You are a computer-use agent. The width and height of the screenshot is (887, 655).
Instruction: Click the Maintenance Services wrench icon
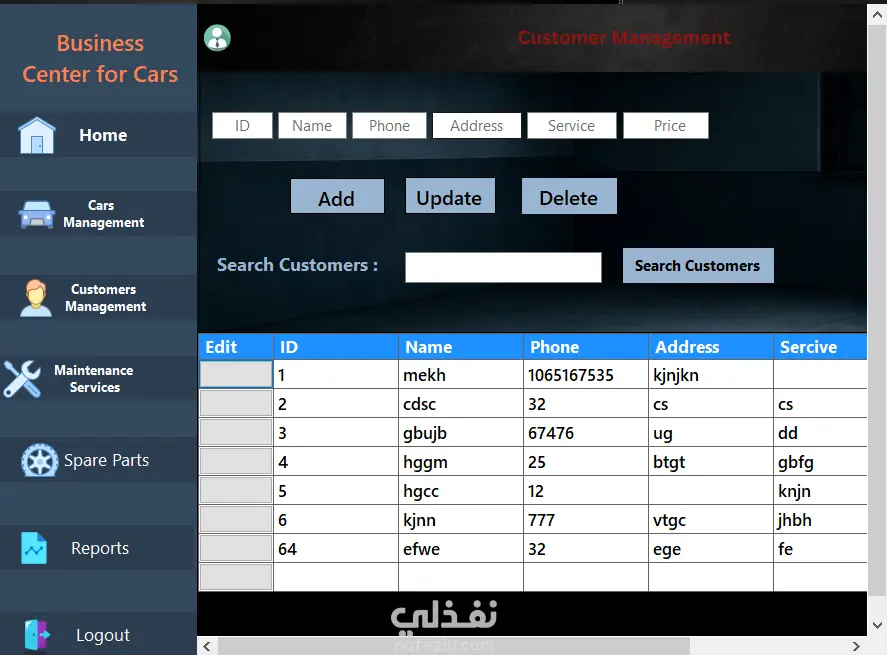(22, 378)
